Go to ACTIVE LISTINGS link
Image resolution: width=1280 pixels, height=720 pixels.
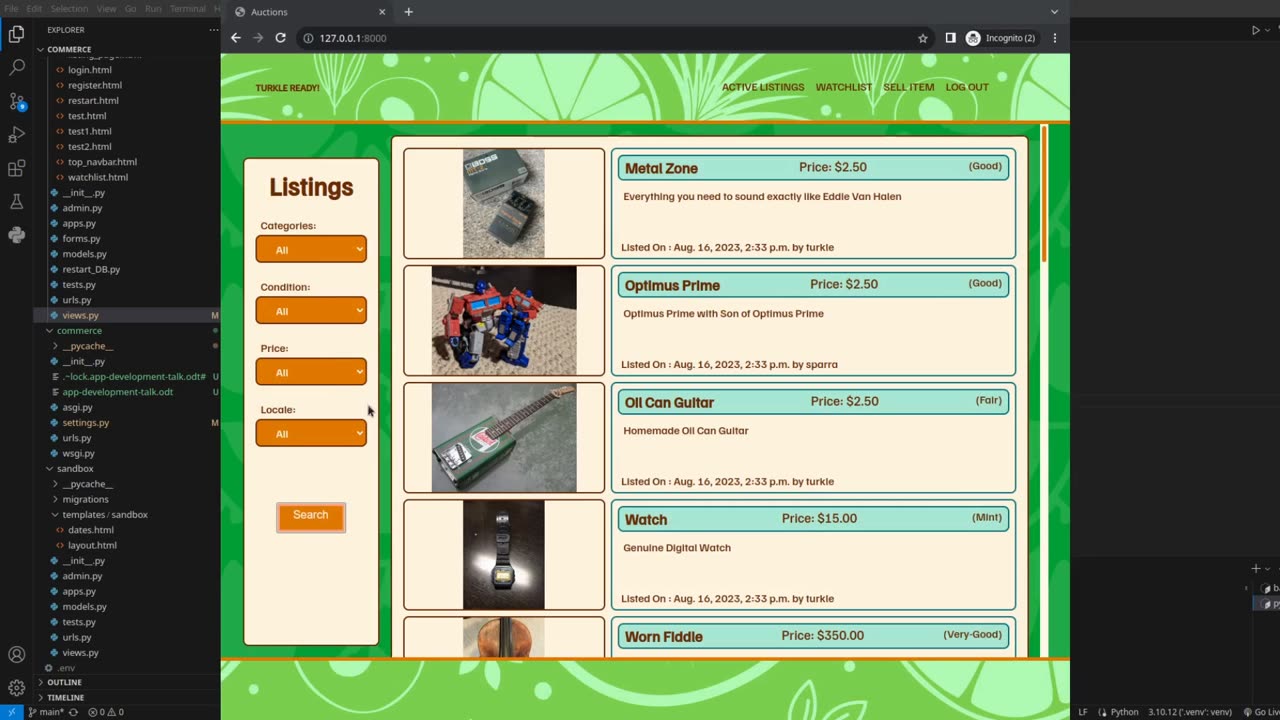[763, 87]
